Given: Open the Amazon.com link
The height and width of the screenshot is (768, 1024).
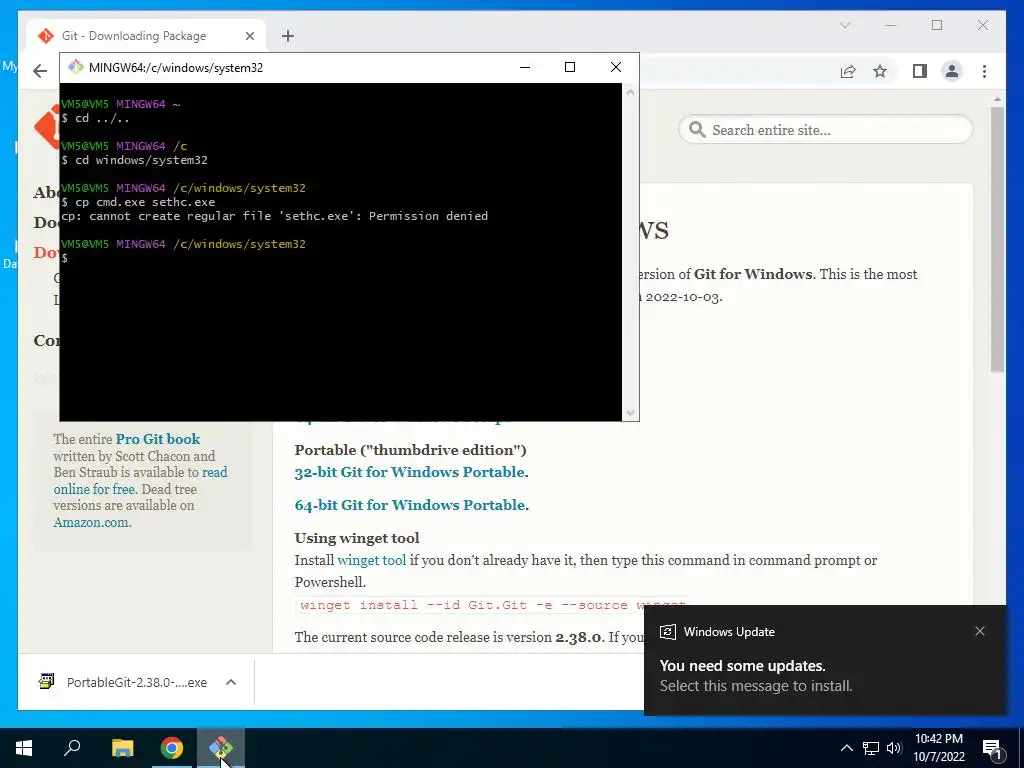Looking at the screenshot, I should click(x=92, y=522).
